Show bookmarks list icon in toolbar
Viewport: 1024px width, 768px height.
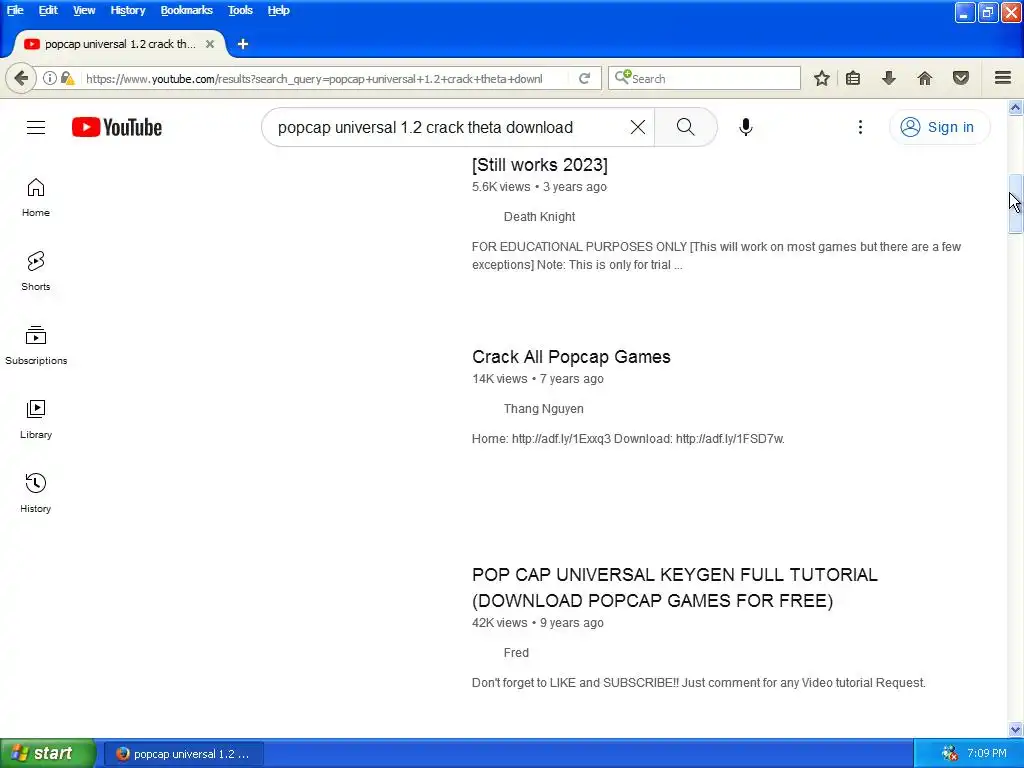853,78
